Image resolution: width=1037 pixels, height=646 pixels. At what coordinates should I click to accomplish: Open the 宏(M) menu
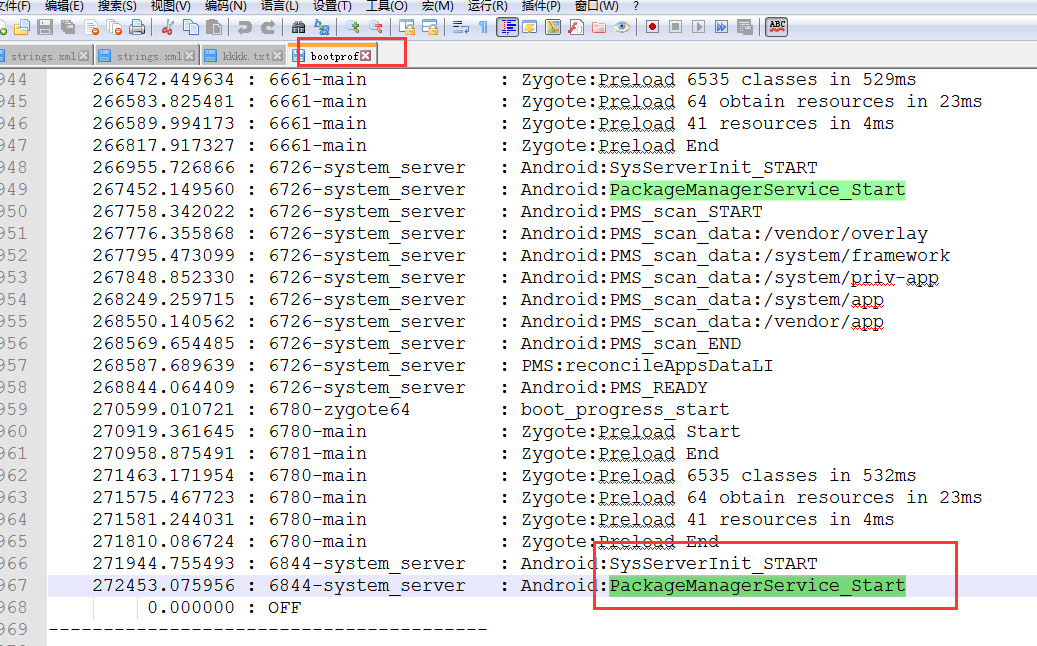438,6
